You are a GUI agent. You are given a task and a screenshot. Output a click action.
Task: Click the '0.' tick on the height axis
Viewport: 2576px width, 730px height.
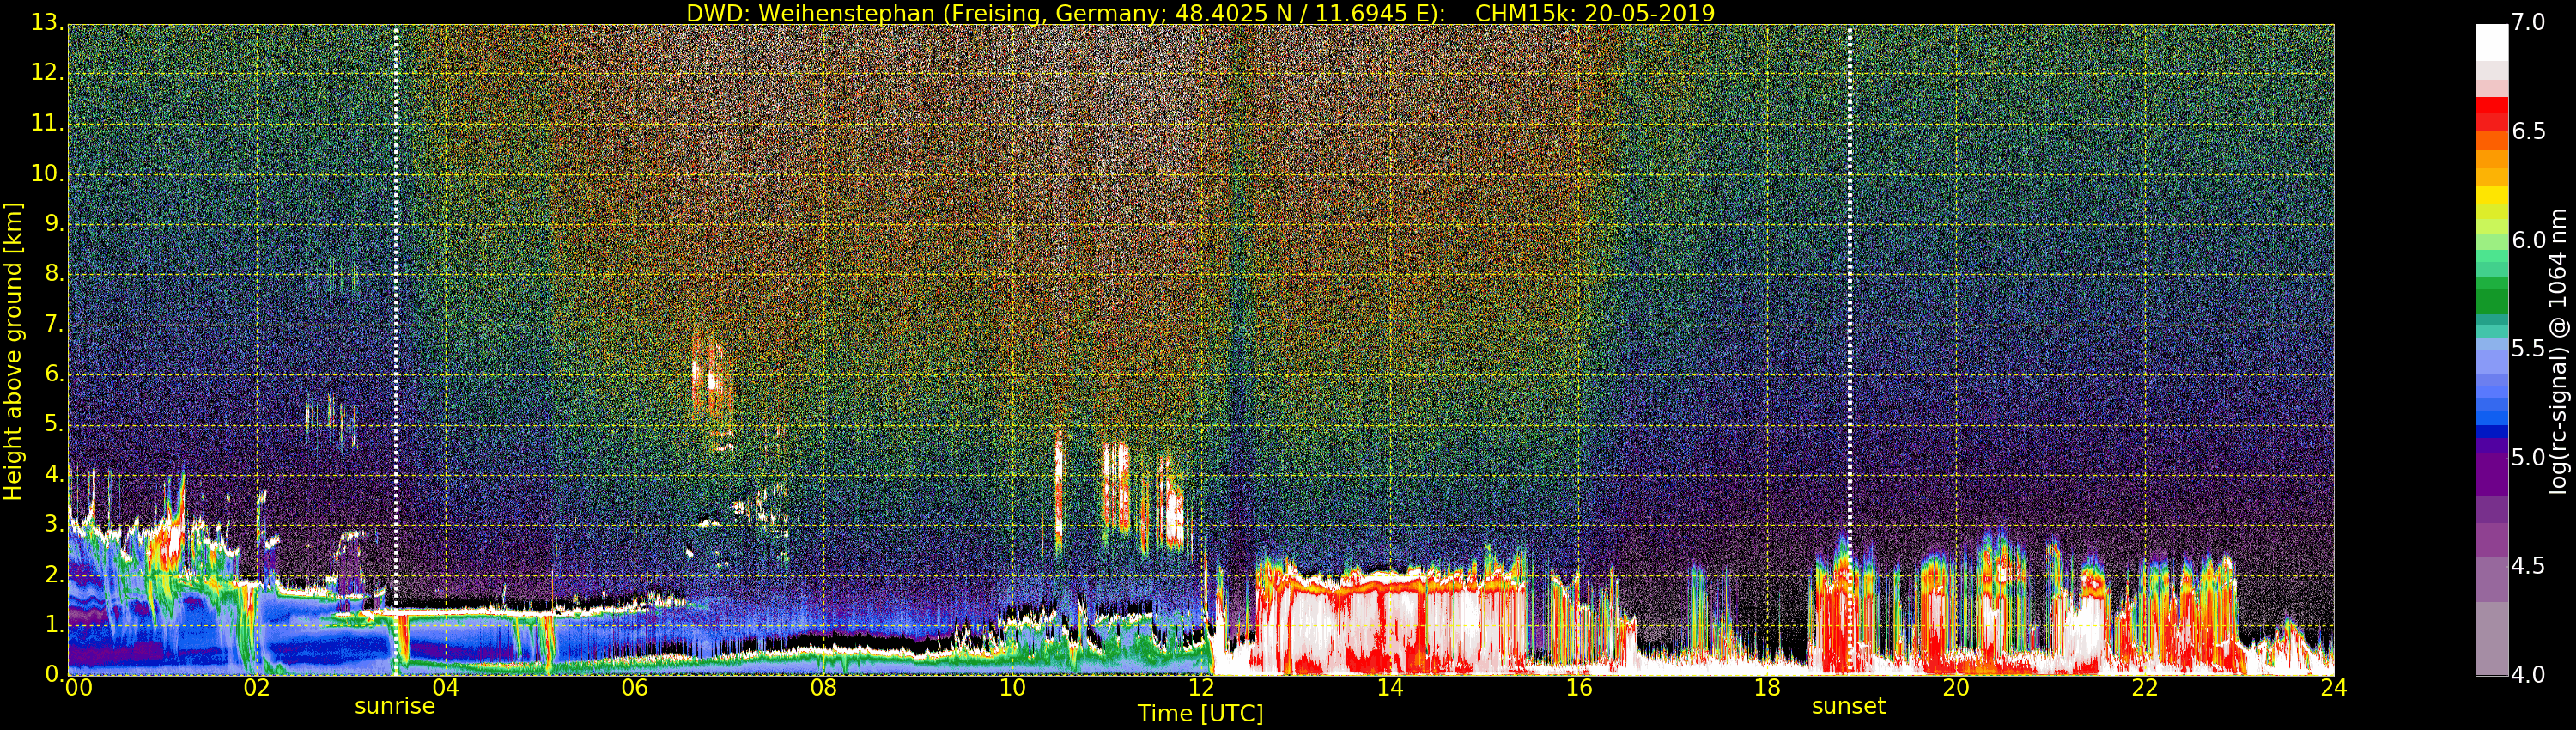coord(52,674)
